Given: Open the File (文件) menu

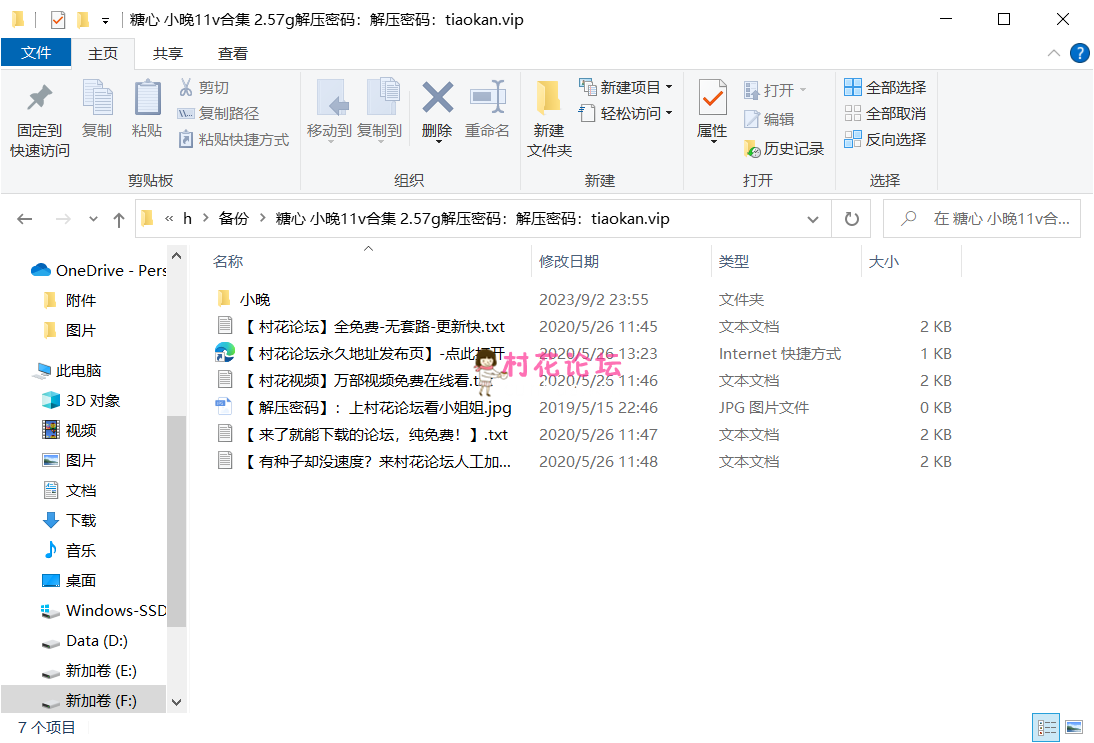Looking at the screenshot, I should pyautogui.click(x=36, y=53).
